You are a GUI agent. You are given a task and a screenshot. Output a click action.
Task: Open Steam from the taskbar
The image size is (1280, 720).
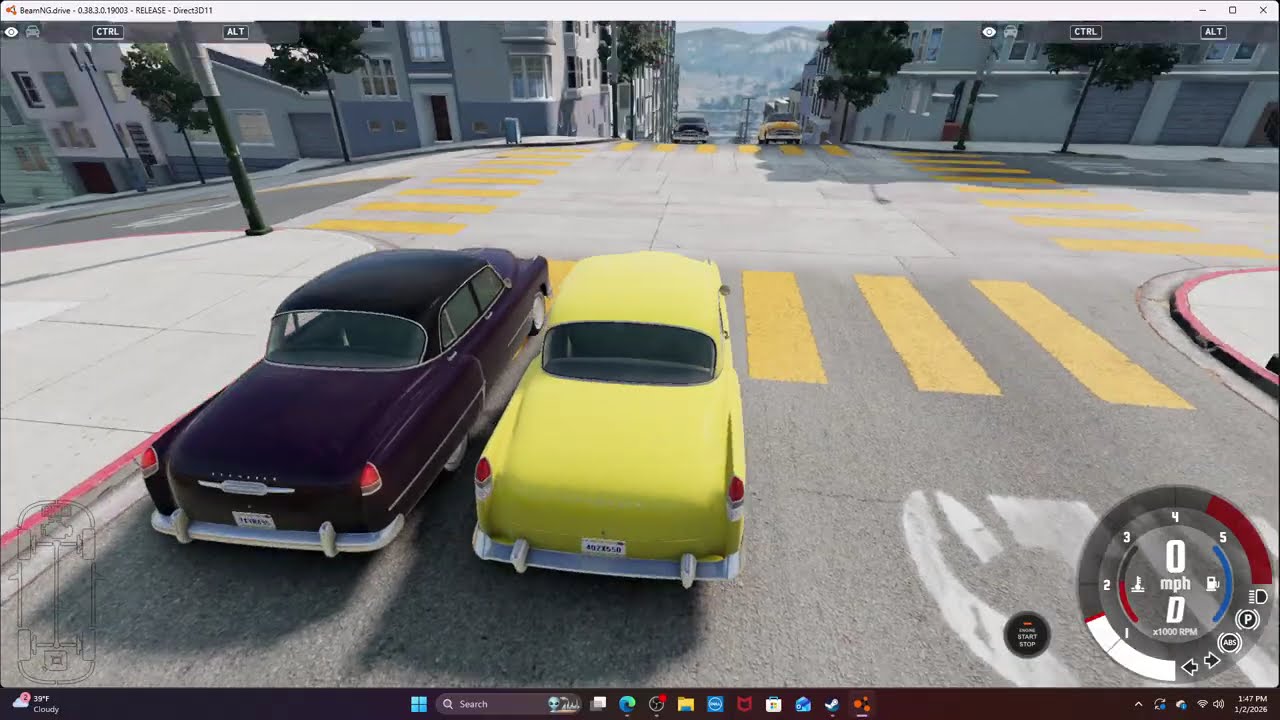(x=832, y=704)
